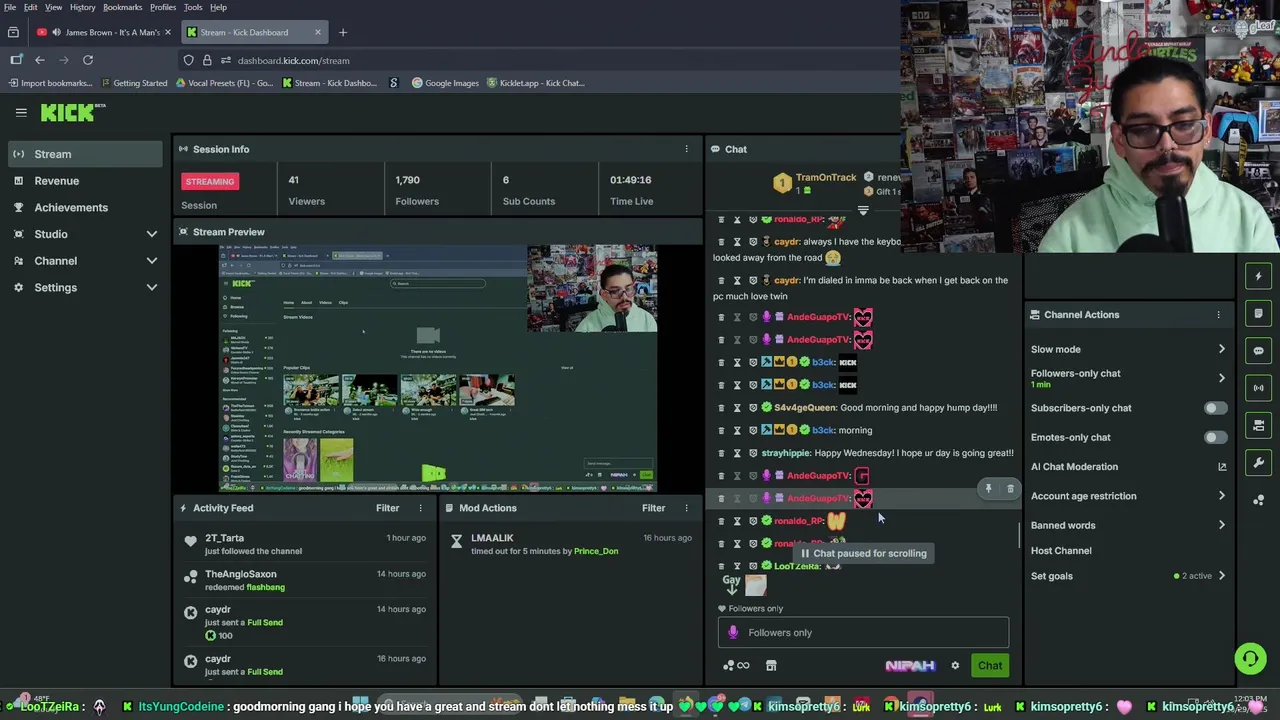Delete the highlighted AndeGuapoTV message

tap(1010, 489)
